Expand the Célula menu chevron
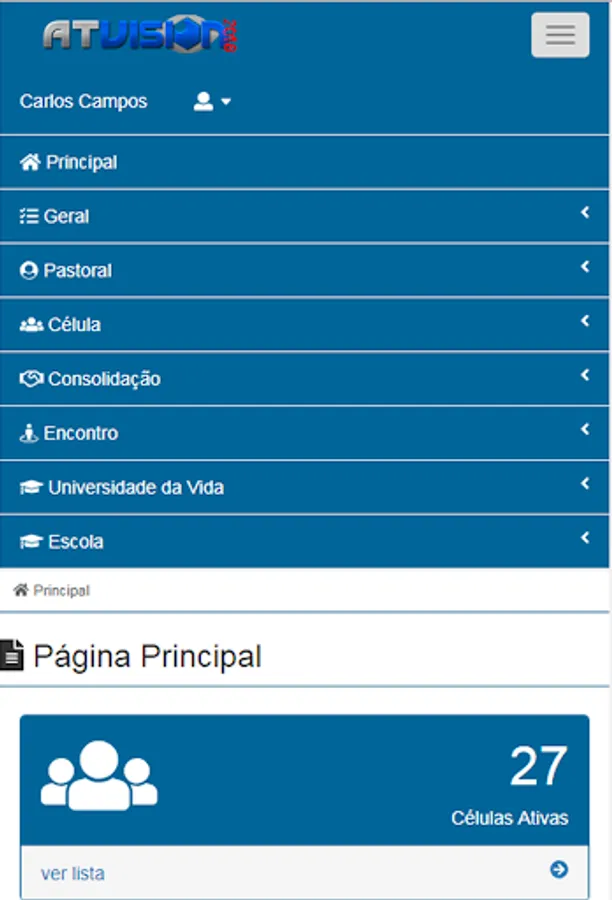 585,321
